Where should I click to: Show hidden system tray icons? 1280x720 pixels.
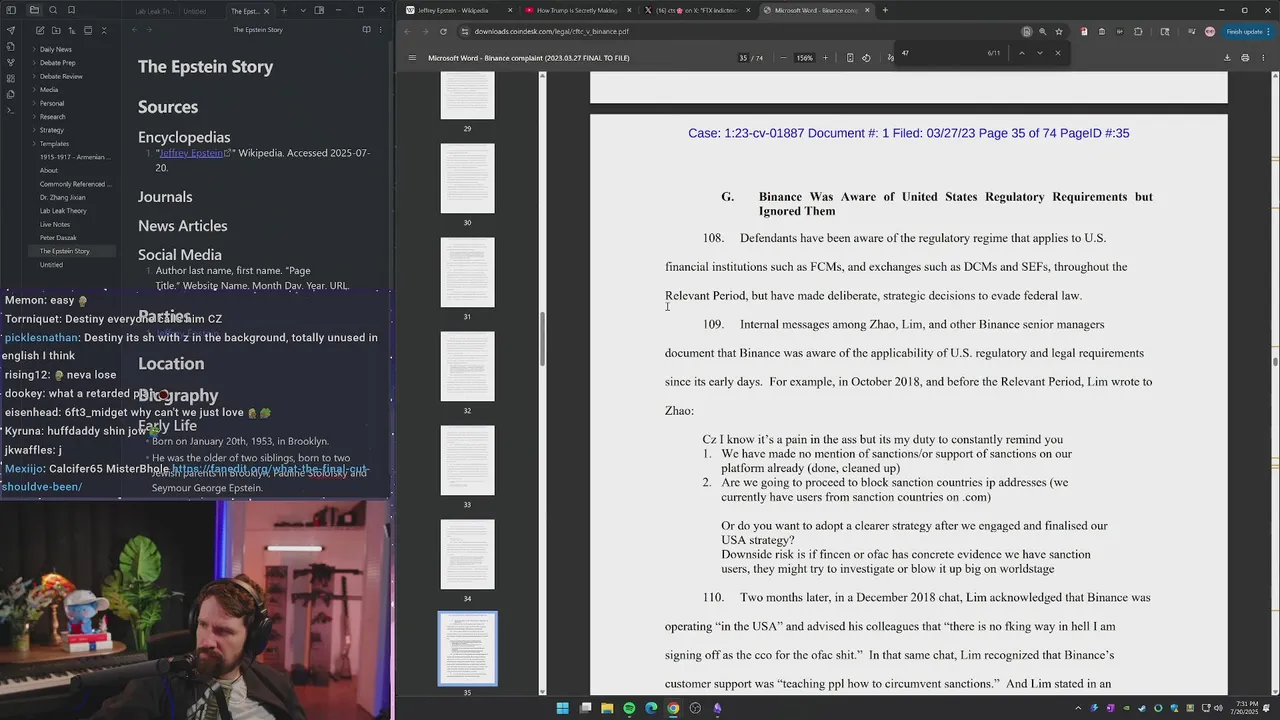(x=1078, y=708)
